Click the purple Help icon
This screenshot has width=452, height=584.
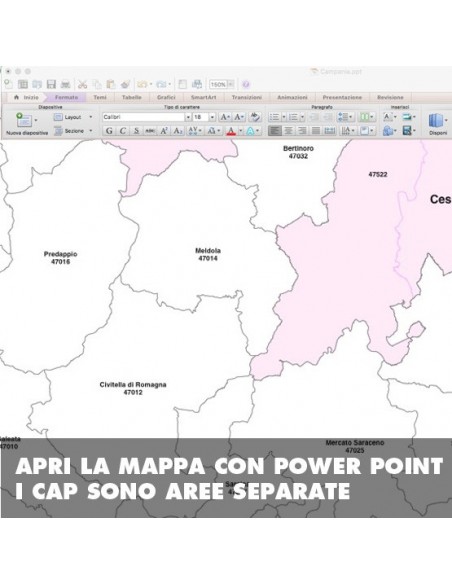click(246, 85)
